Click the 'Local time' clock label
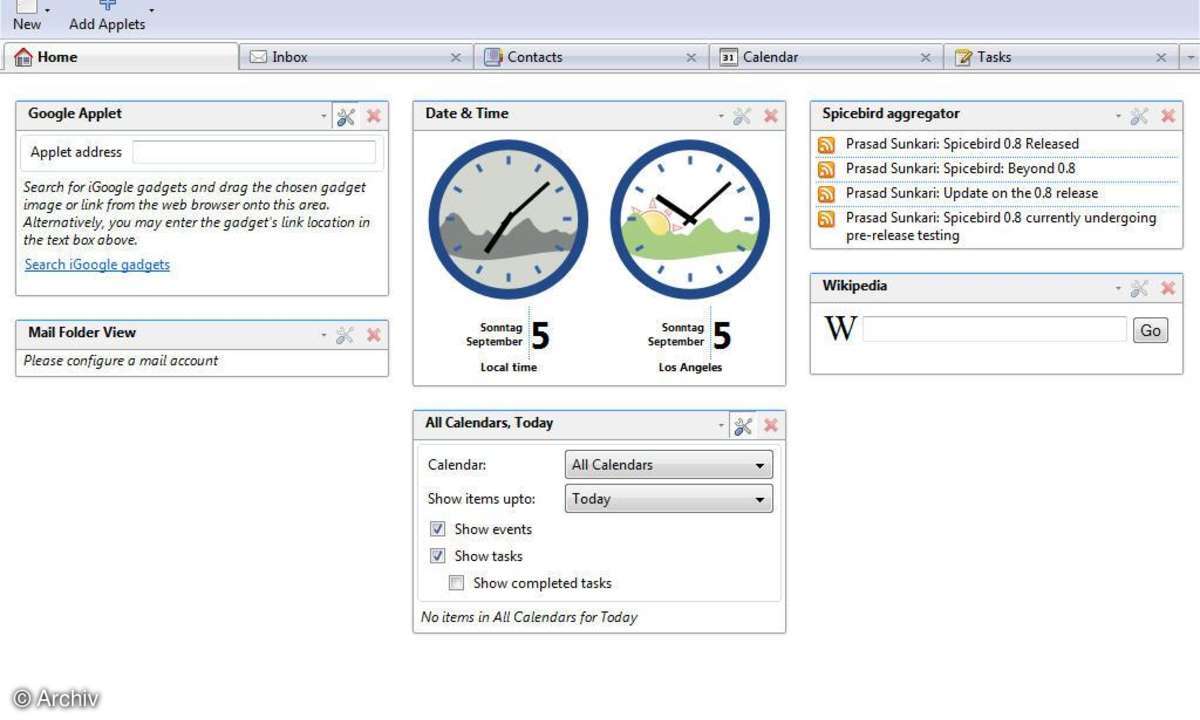This screenshot has height=720, width=1200. pos(508,367)
